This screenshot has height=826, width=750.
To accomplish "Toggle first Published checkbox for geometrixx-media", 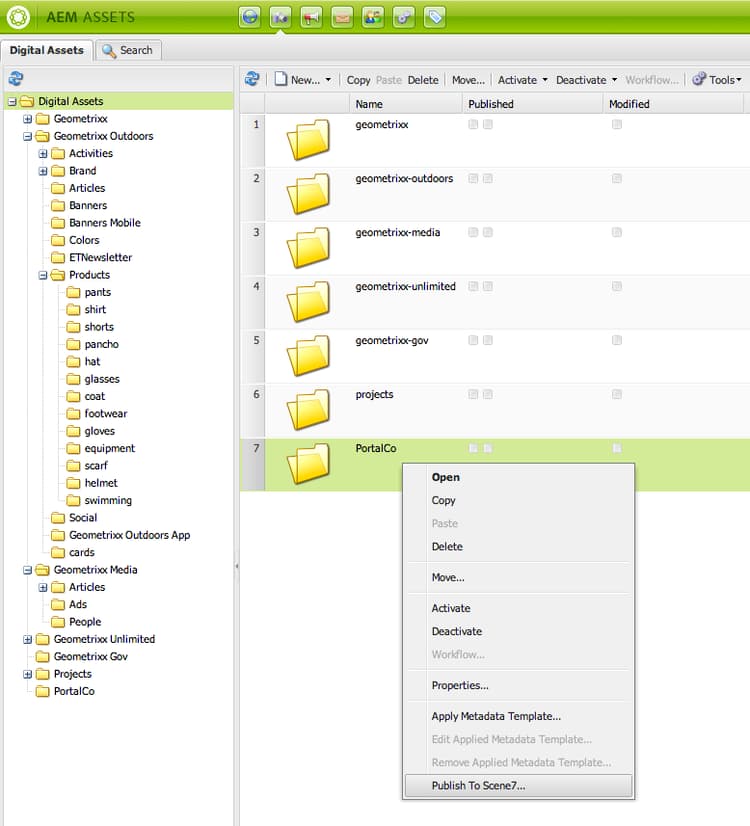I will pyautogui.click(x=473, y=232).
